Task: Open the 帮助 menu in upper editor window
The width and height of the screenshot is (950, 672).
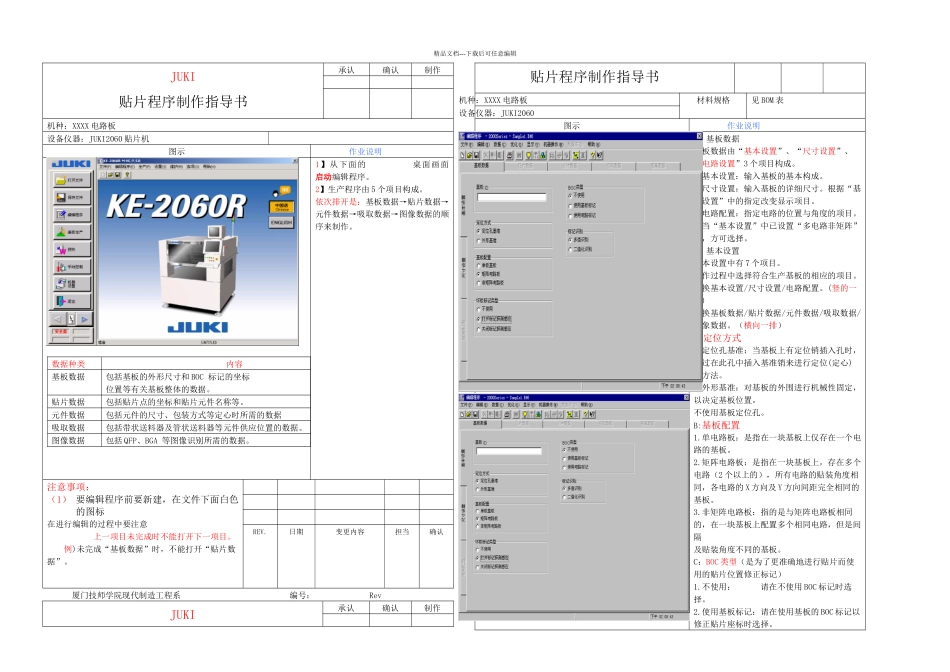Action: tap(594, 145)
